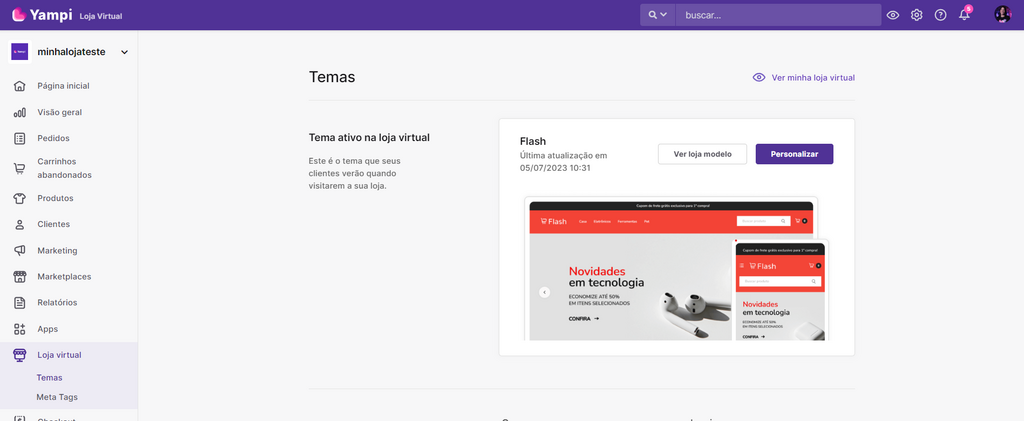Open settings via the gear icon
This screenshot has width=1024, height=421.
pos(917,15)
